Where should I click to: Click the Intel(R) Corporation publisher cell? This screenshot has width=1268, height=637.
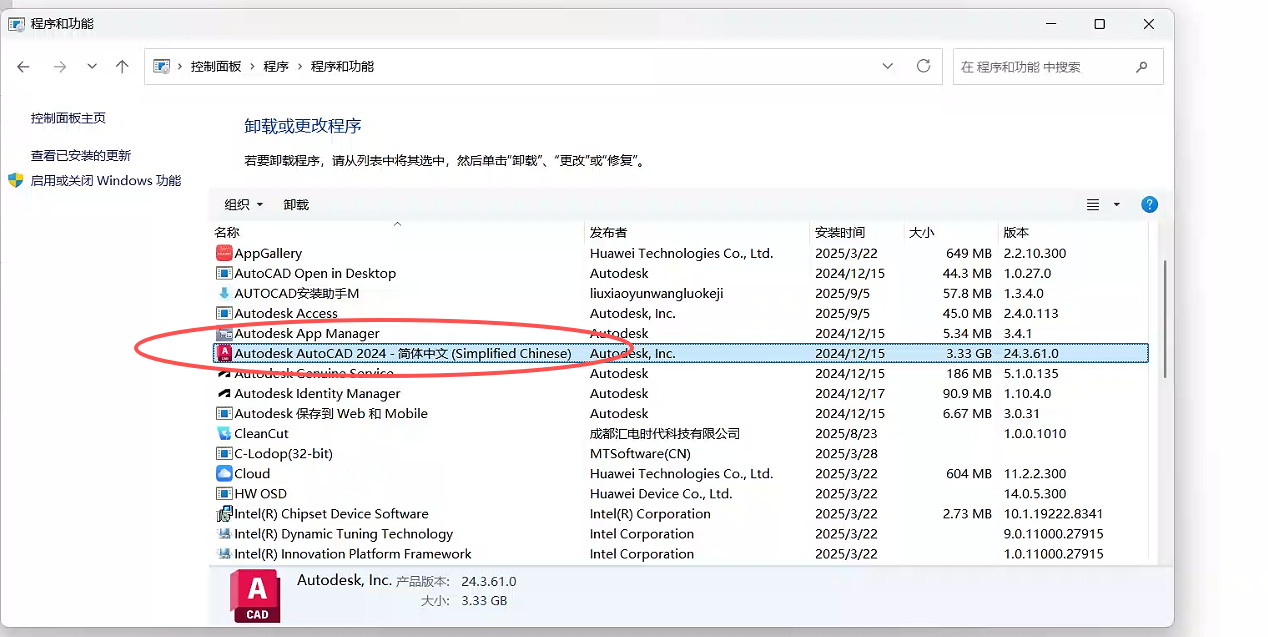[x=650, y=513]
